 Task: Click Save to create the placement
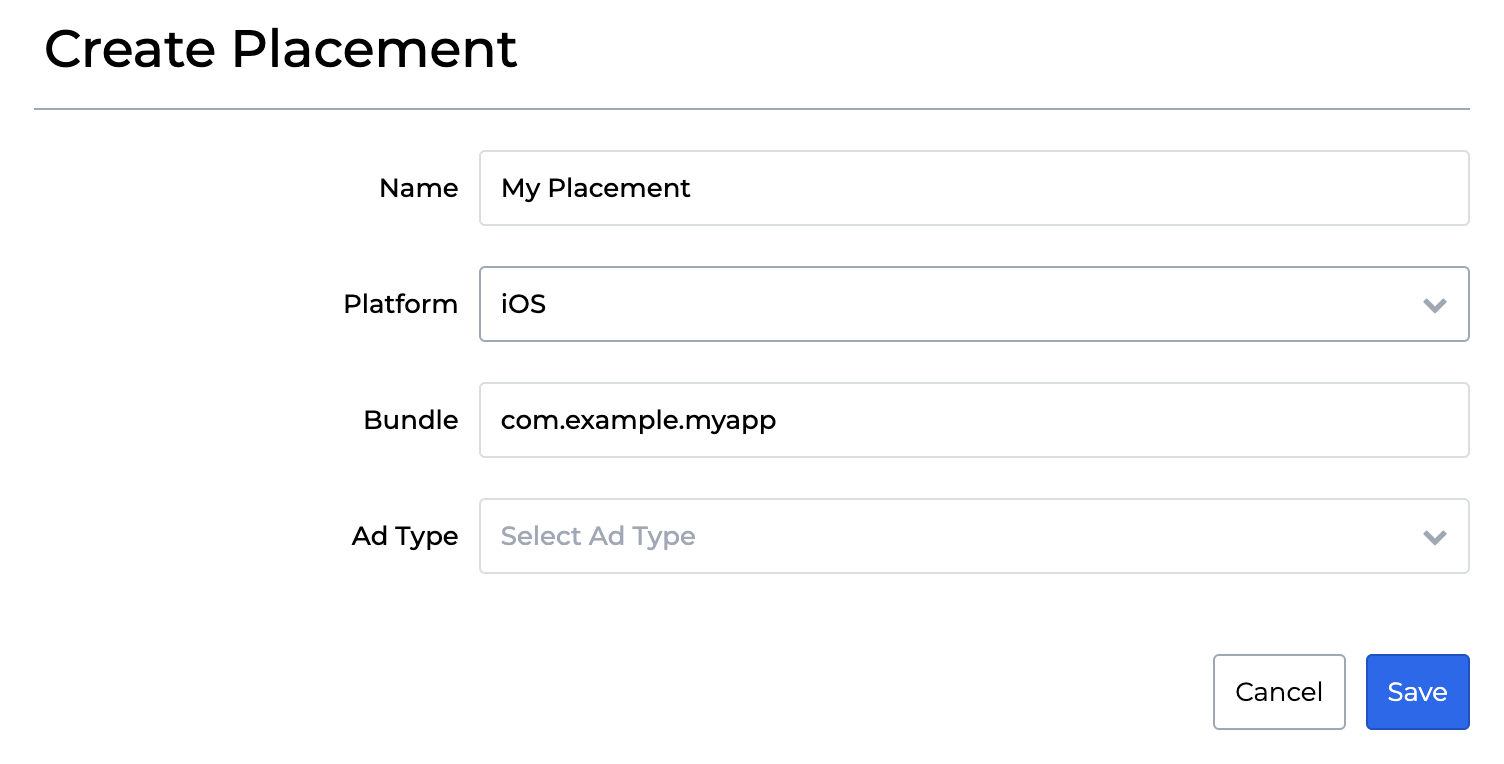click(x=1417, y=691)
